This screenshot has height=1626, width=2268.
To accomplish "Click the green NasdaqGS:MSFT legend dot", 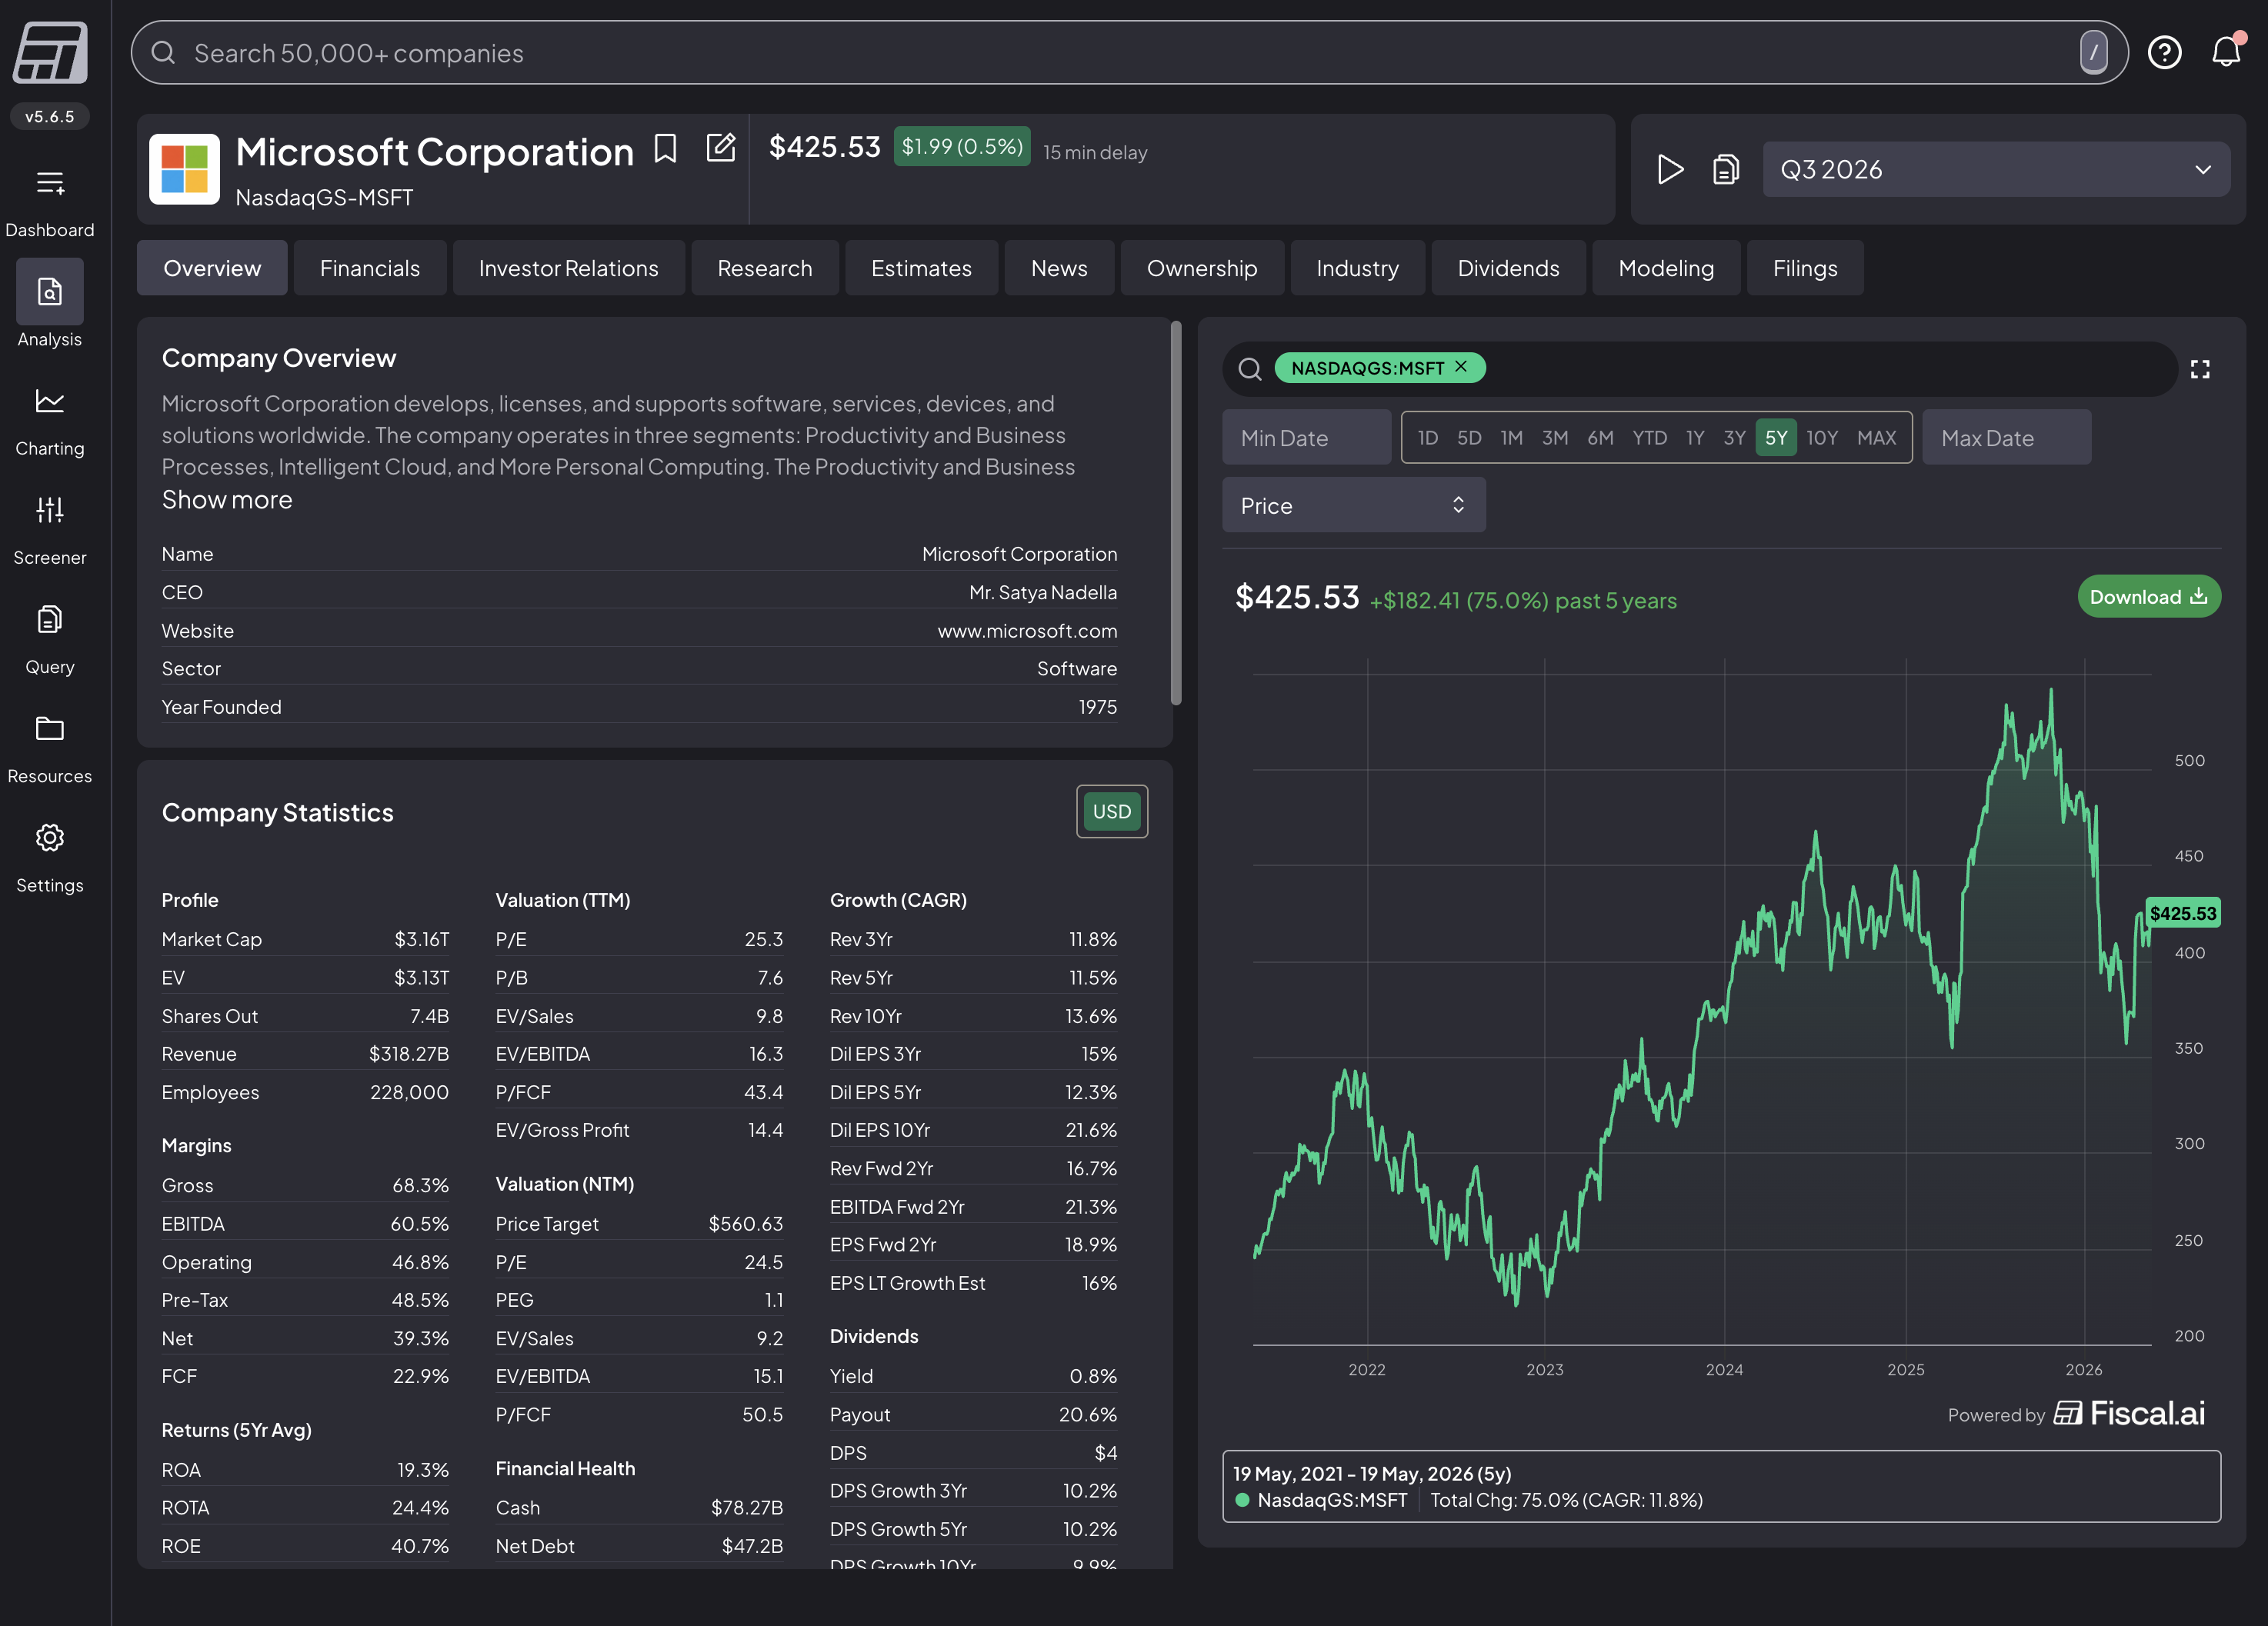I will click(x=1242, y=1500).
